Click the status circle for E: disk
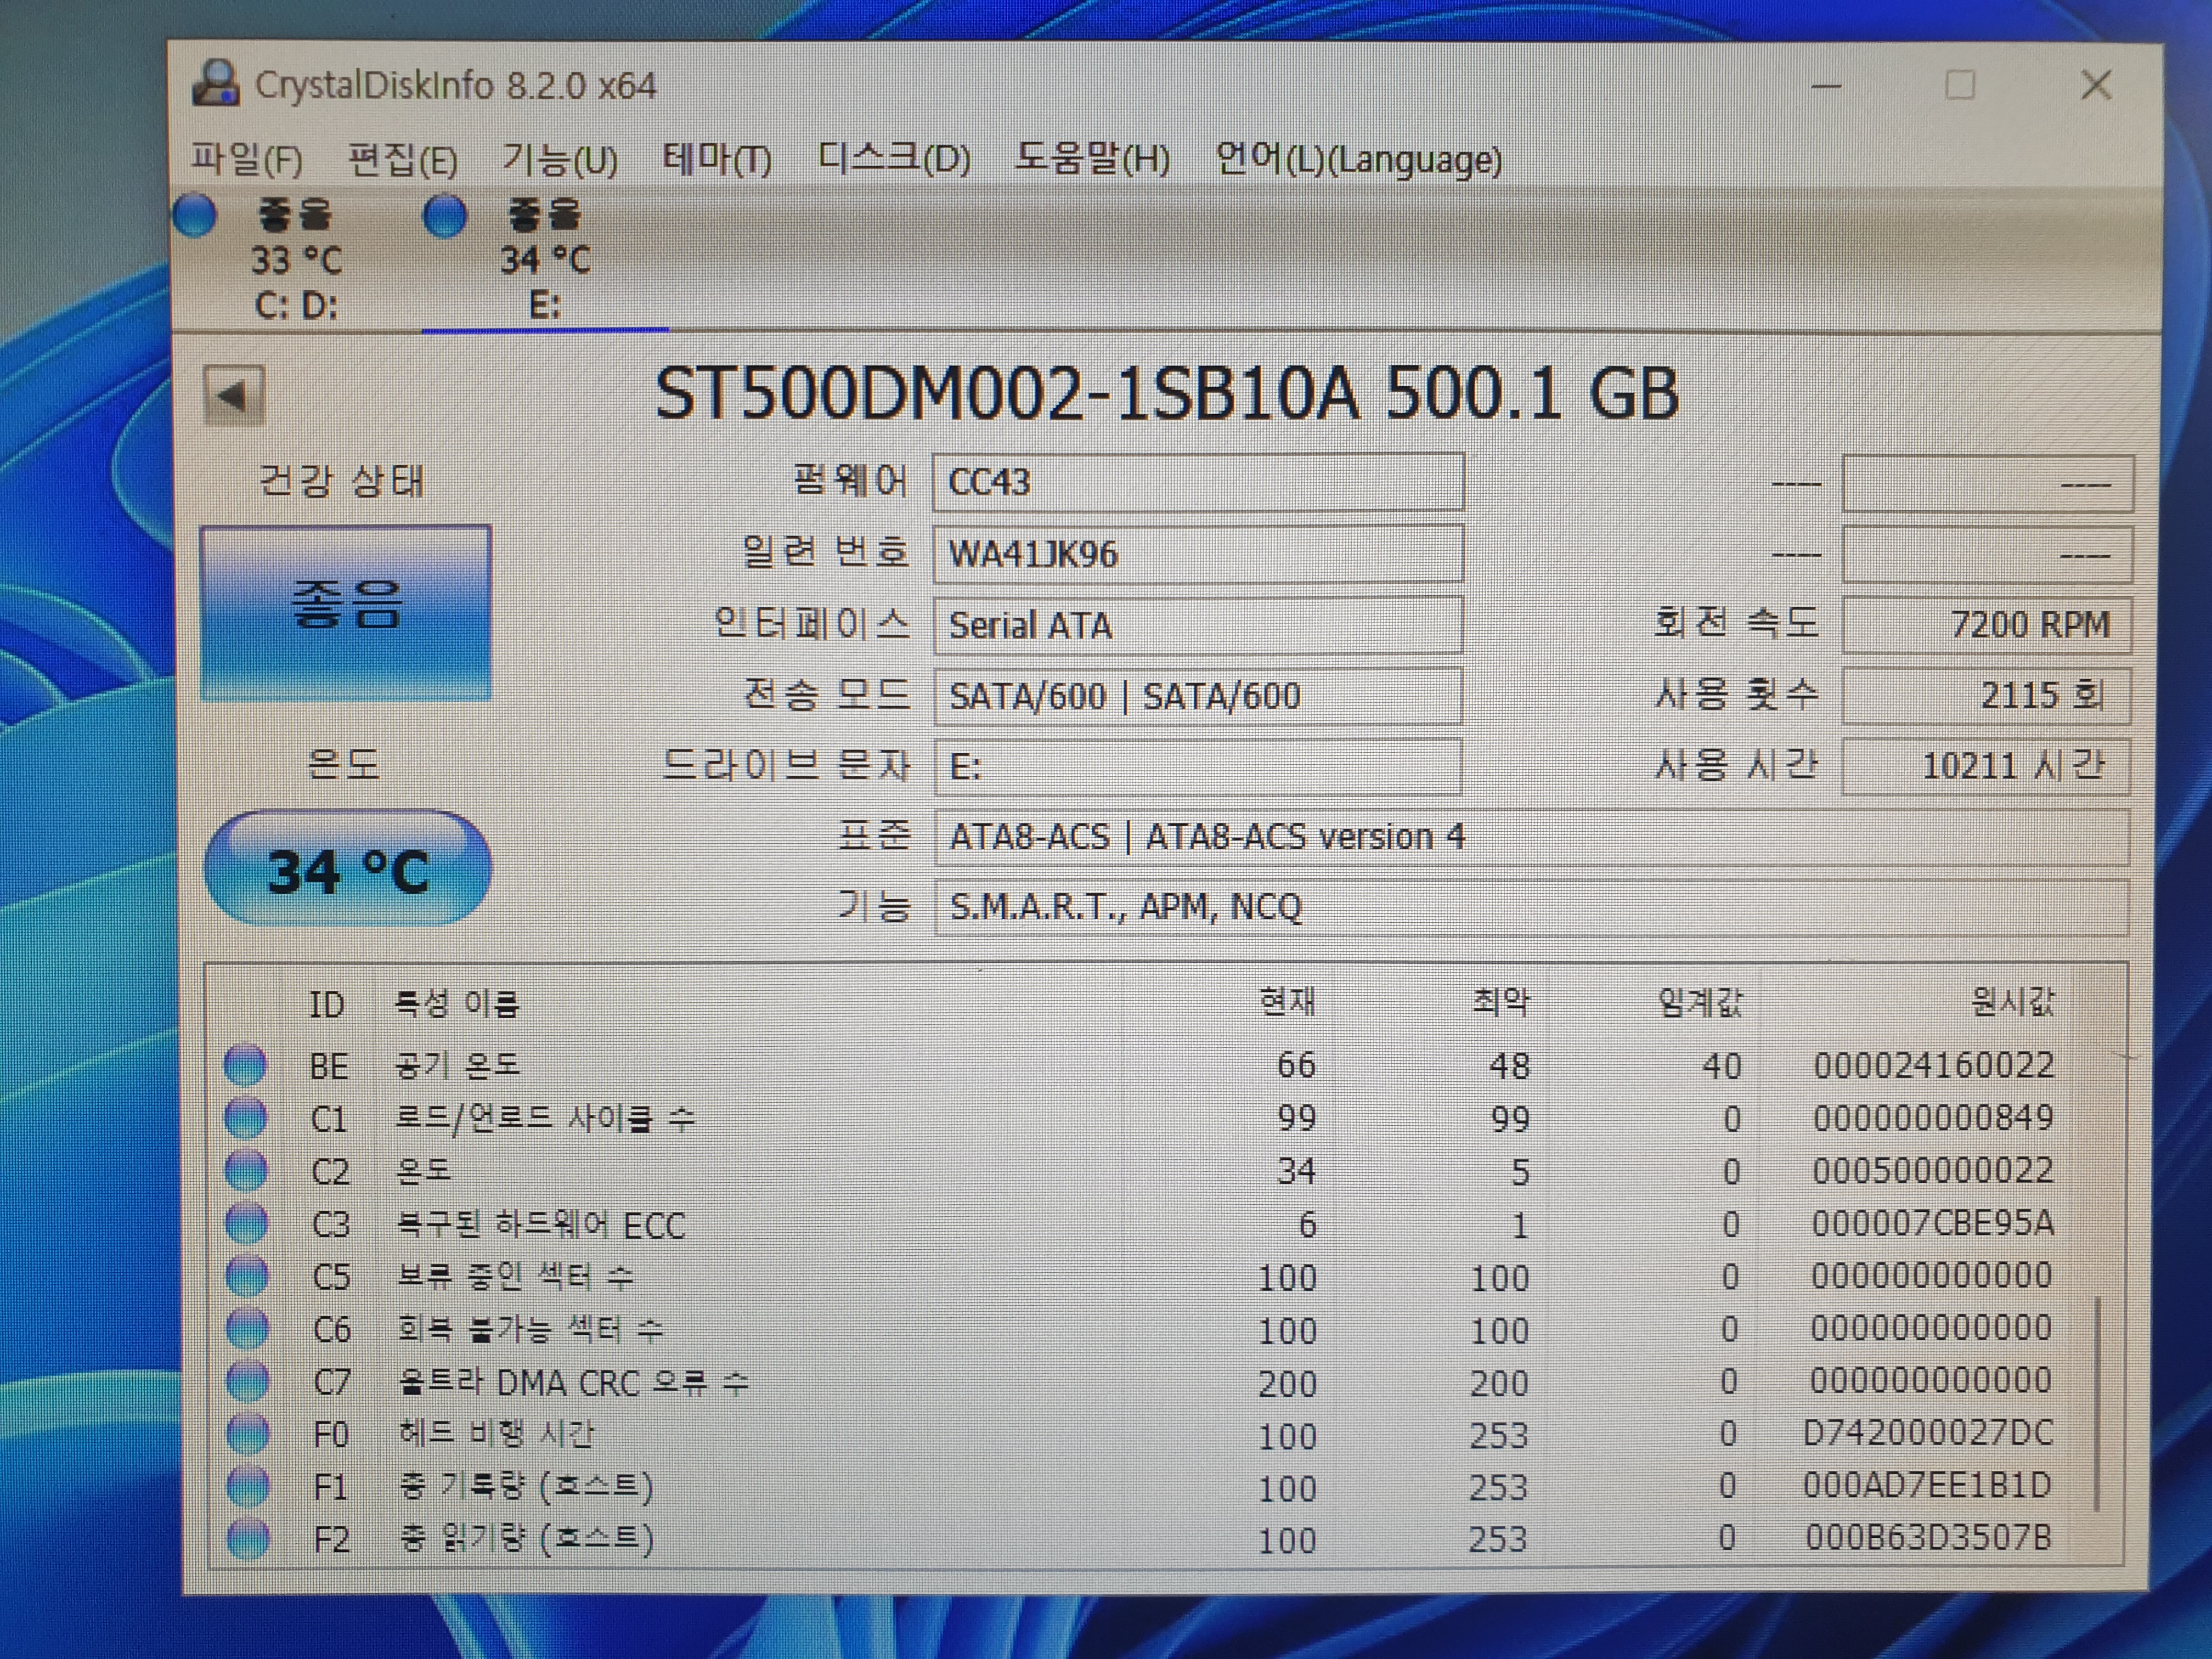2212x1659 pixels. (445, 216)
